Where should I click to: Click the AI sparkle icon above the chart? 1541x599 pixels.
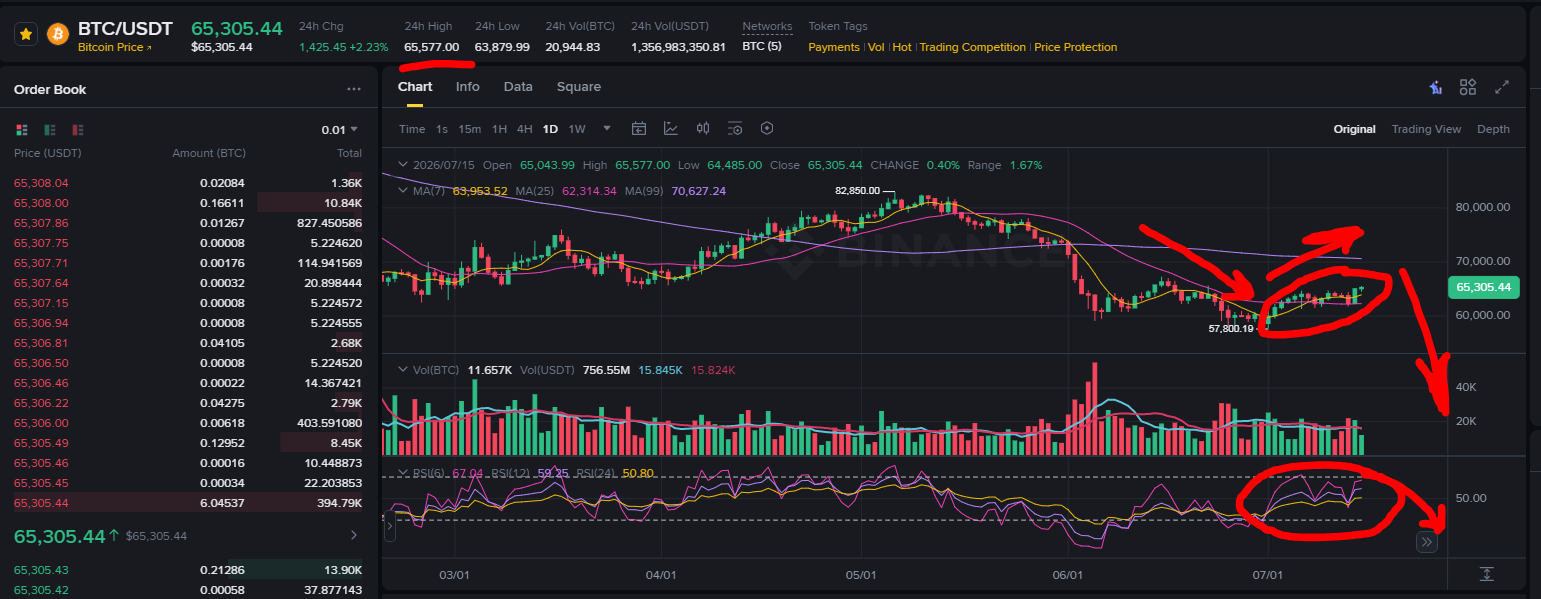click(1436, 87)
